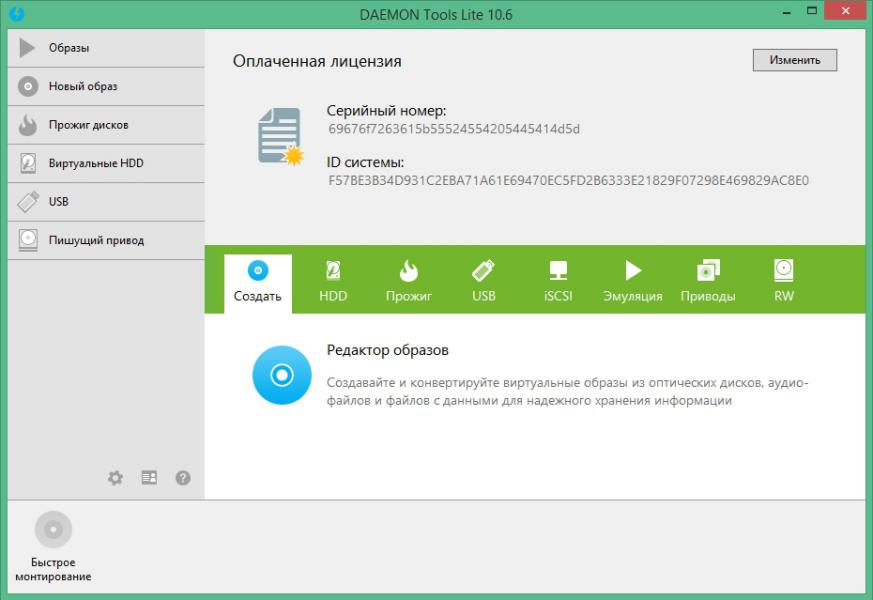Screen dimensions: 873x600
Task: Click the settings gear icon in sidebar
Action: click(115, 478)
